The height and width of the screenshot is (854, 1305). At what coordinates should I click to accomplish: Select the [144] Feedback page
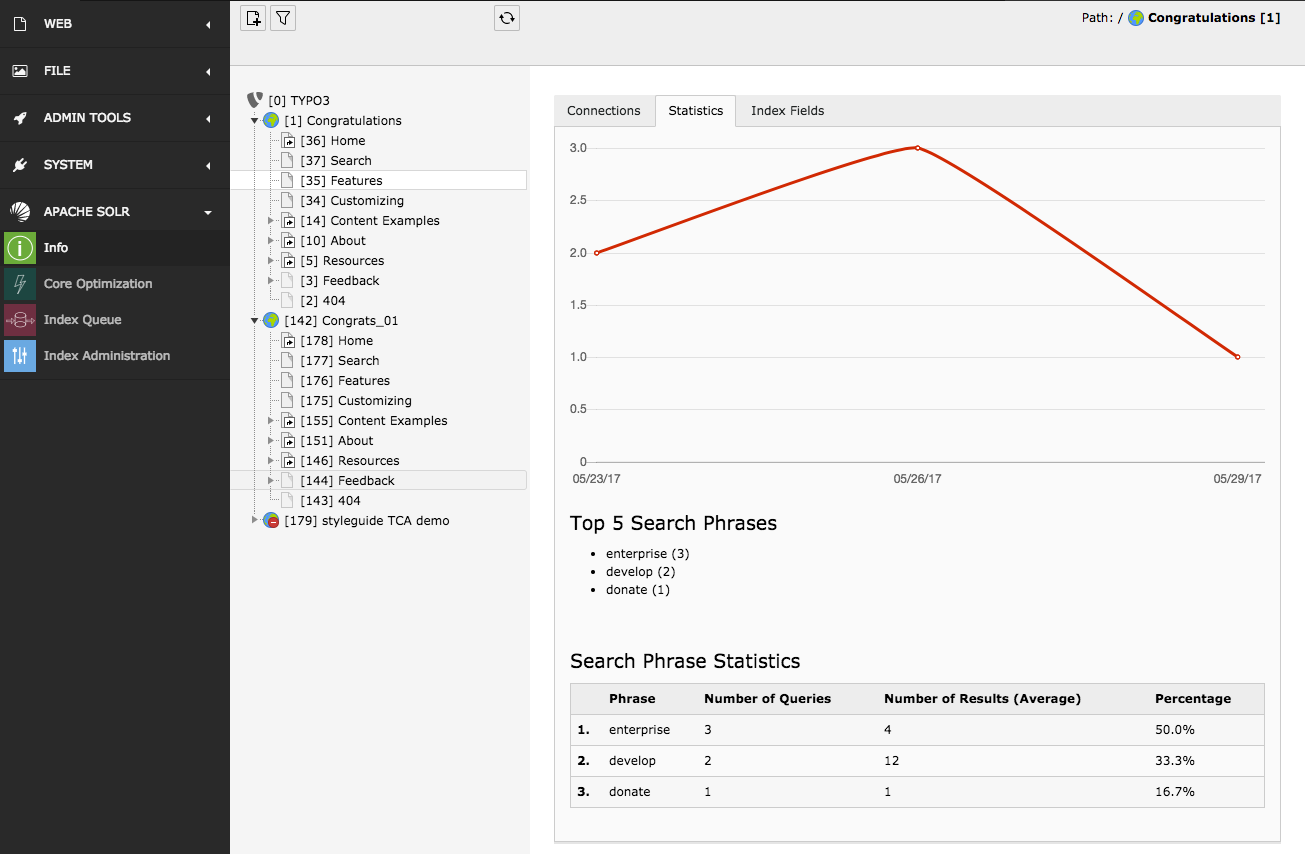[x=366, y=481]
